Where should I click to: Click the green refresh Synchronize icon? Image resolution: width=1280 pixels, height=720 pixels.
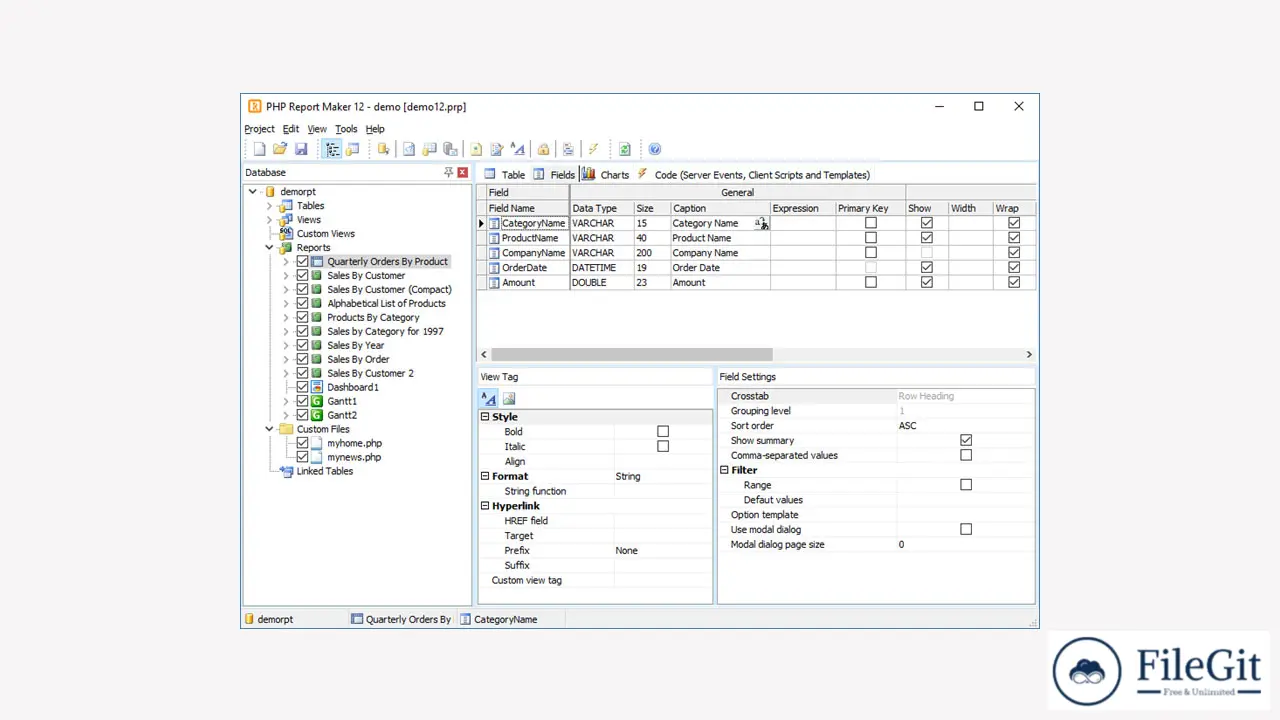[x=624, y=149]
